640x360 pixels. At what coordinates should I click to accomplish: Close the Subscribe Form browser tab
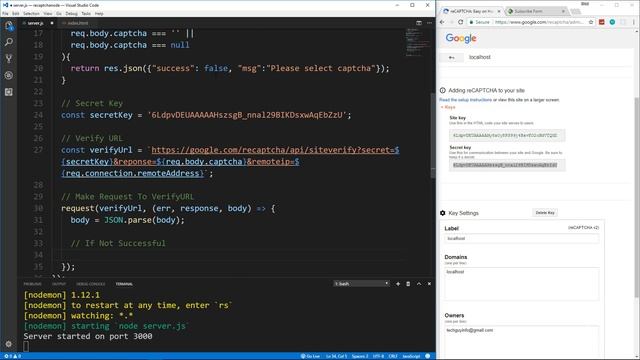tap(563, 11)
